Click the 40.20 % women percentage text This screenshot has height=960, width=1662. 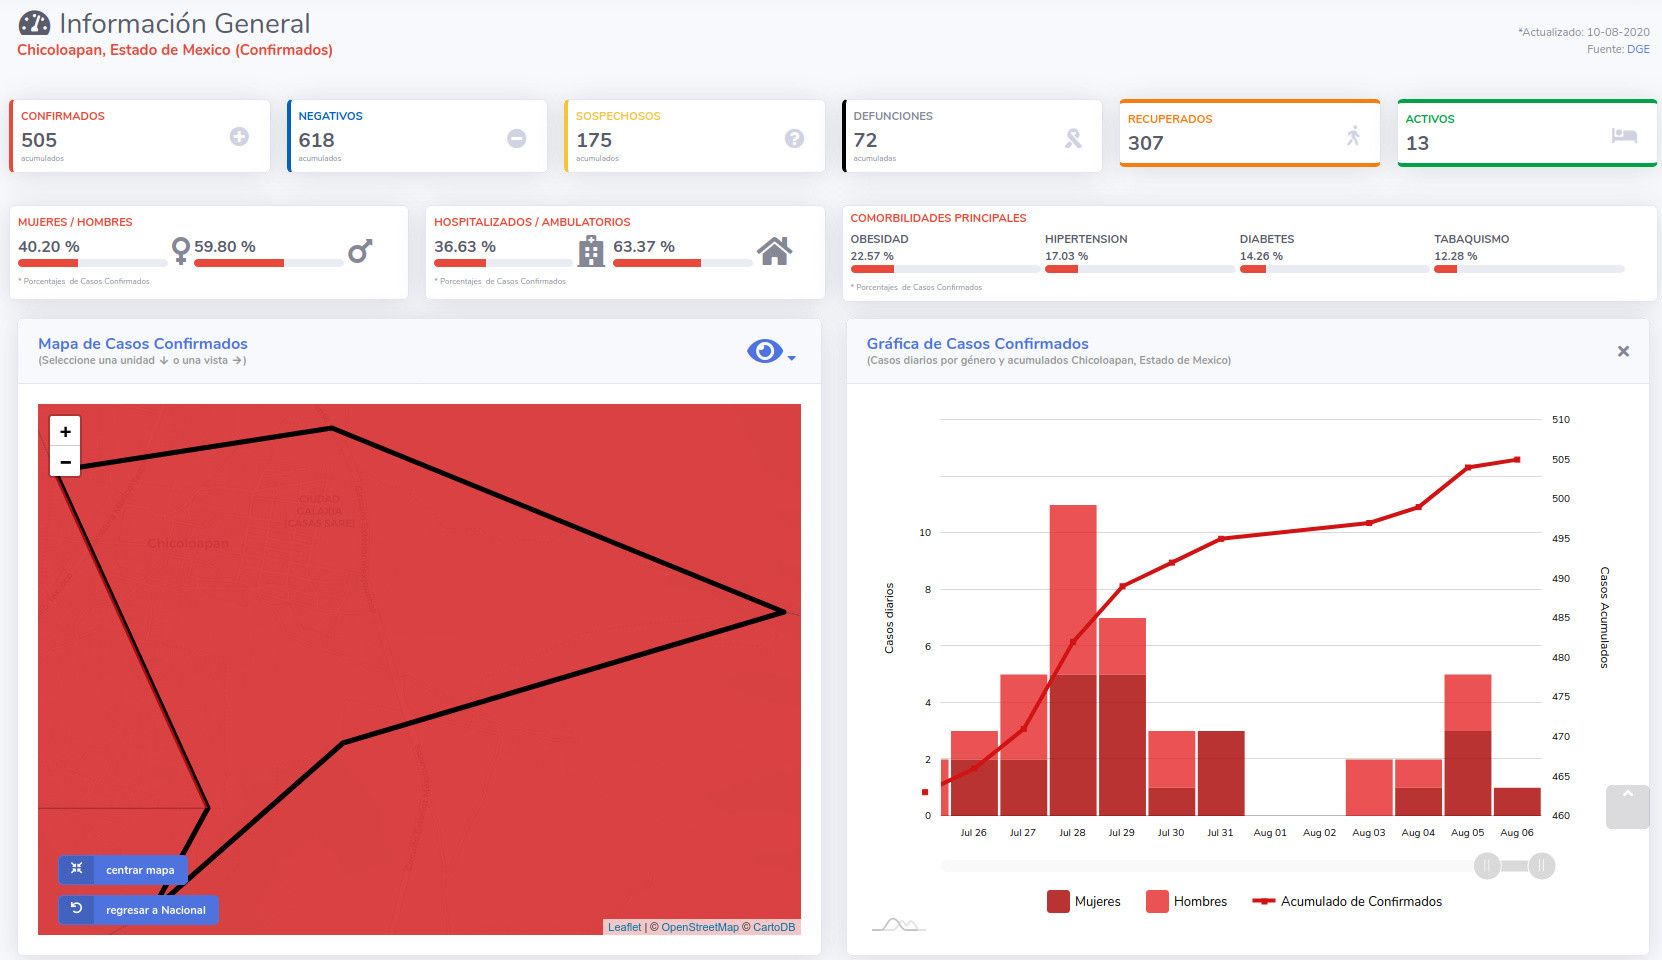(49, 246)
